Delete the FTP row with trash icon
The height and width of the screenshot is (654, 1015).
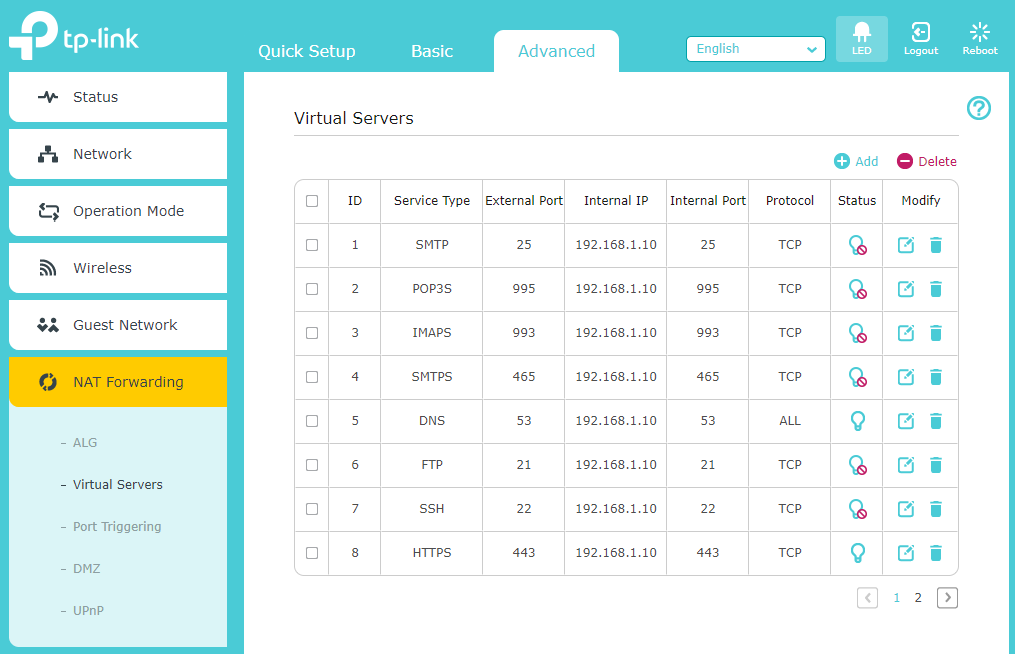935,465
